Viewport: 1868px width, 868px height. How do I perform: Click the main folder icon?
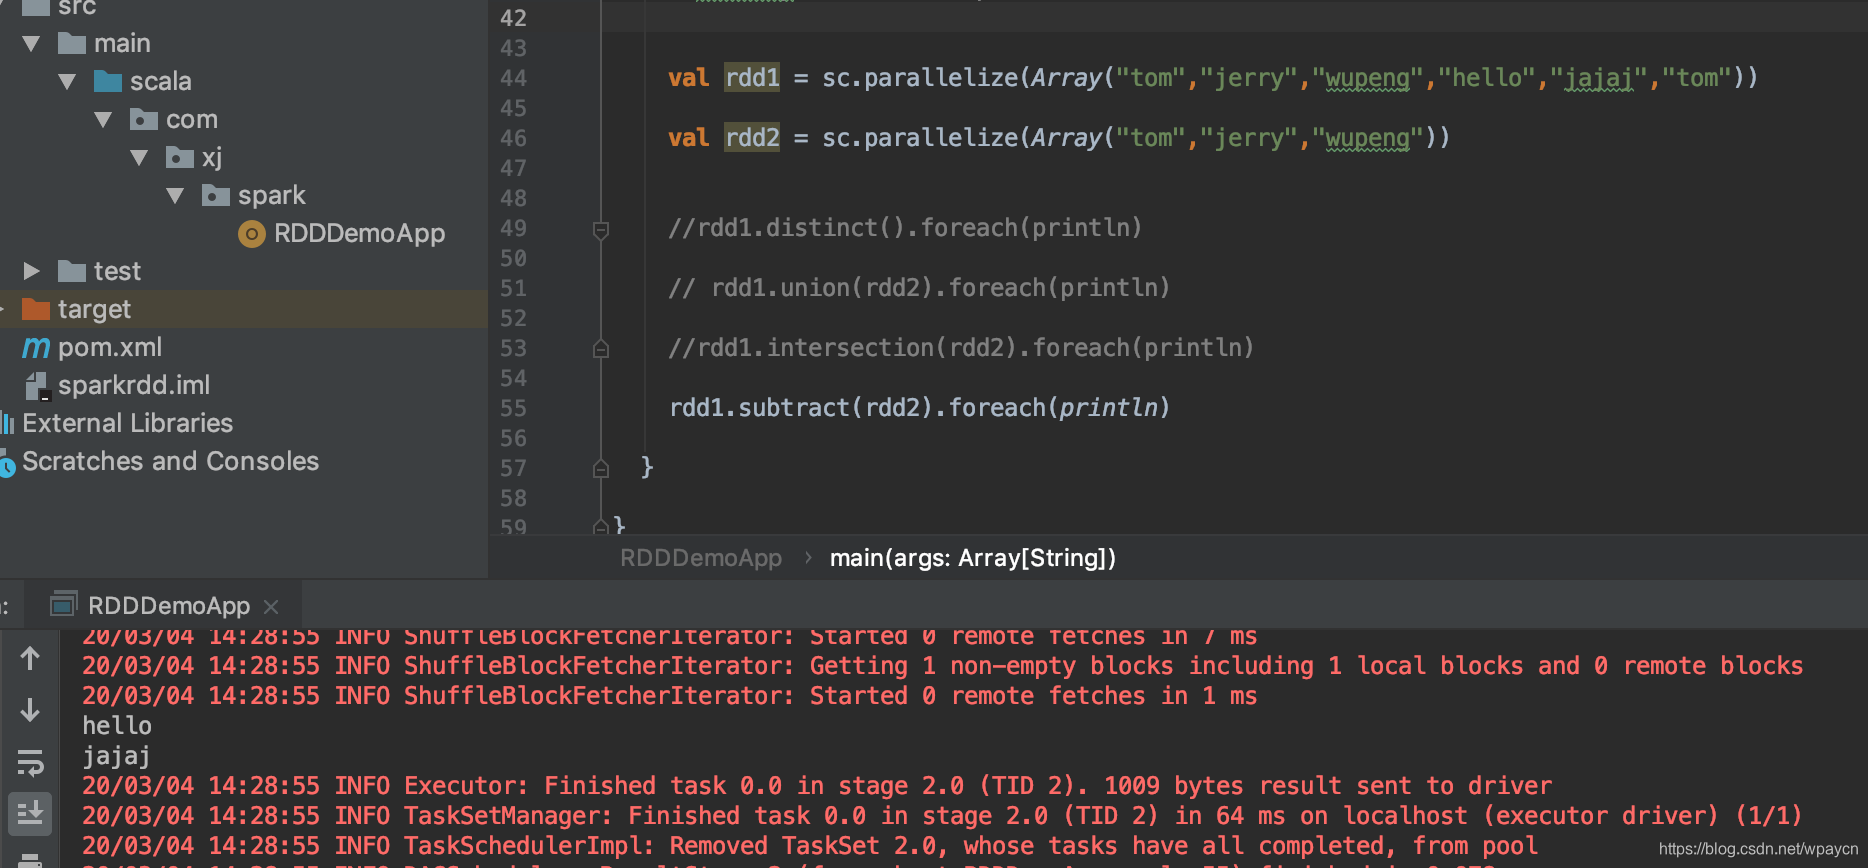coord(72,43)
